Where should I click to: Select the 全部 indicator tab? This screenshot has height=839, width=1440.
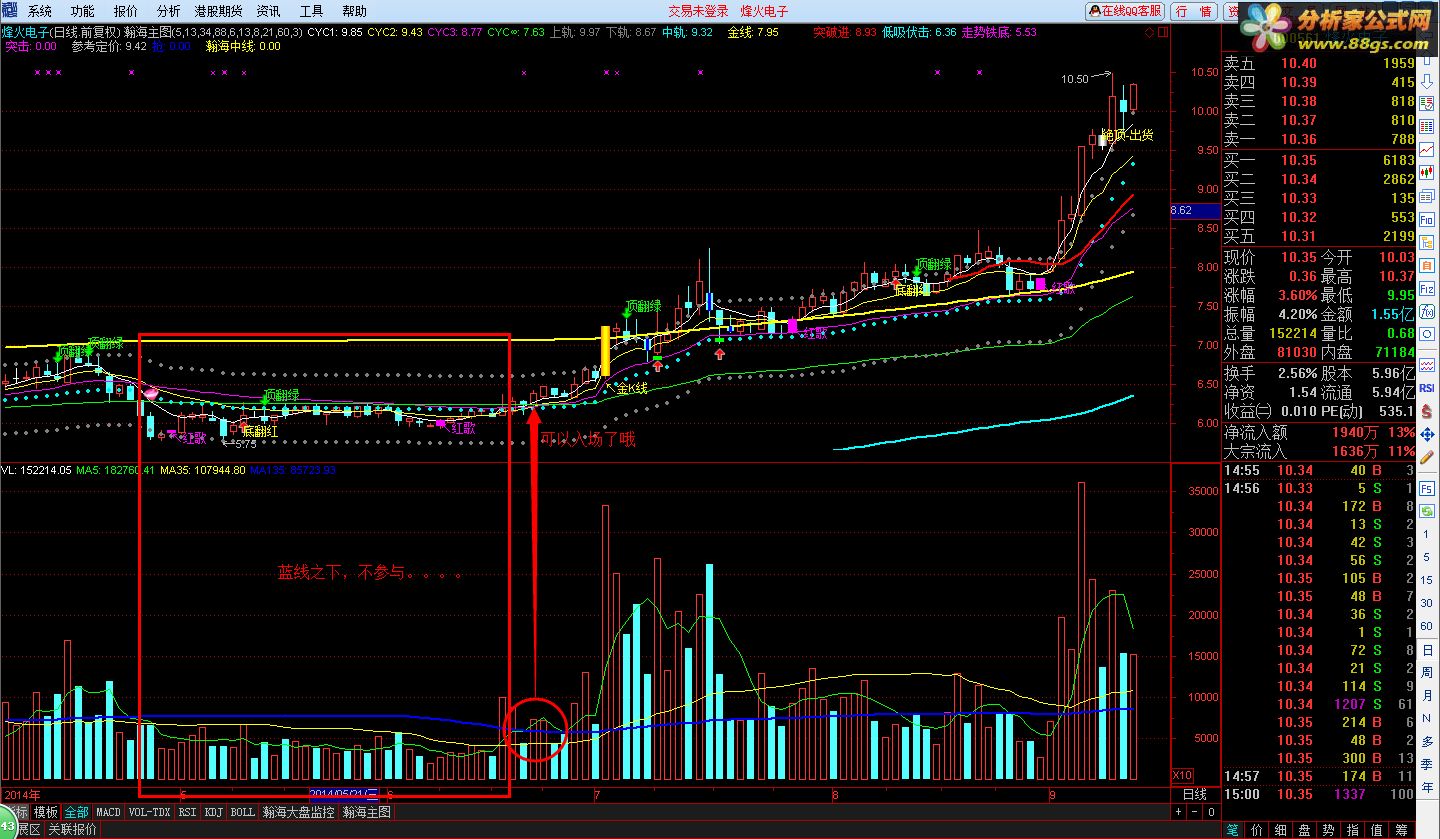[x=76, y=812]
